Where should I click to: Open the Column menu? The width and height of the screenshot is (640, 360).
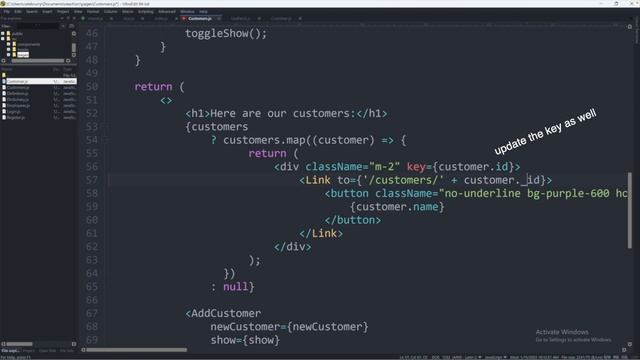tap(110, 11)
